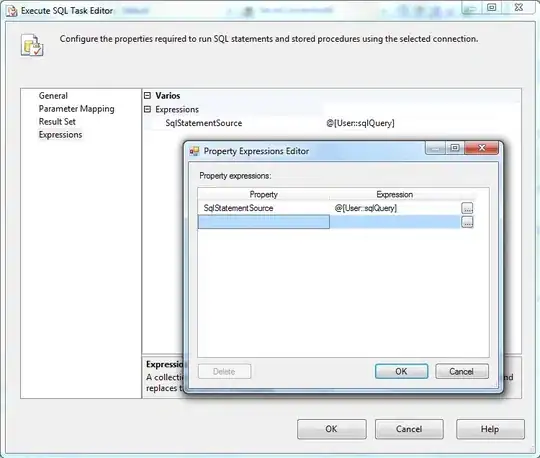The image size is (540, 458).
Task: Click the Property column header
Action: pos(263,195)
